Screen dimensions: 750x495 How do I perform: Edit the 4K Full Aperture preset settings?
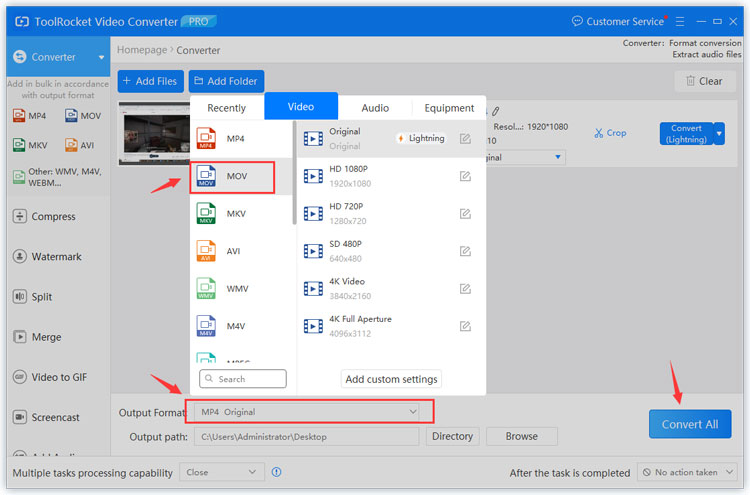pyautogui.click(x=465, y=326)
